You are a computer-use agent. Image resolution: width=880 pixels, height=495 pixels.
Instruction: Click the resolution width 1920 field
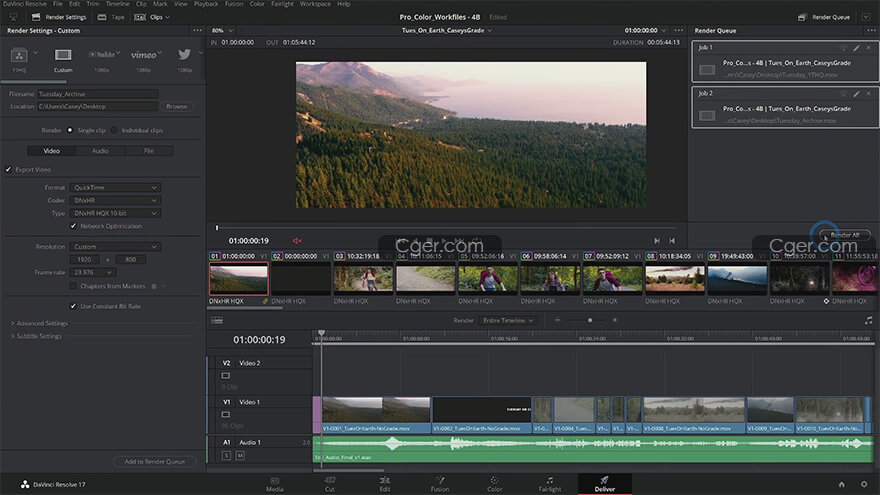(x=84, y=260)
